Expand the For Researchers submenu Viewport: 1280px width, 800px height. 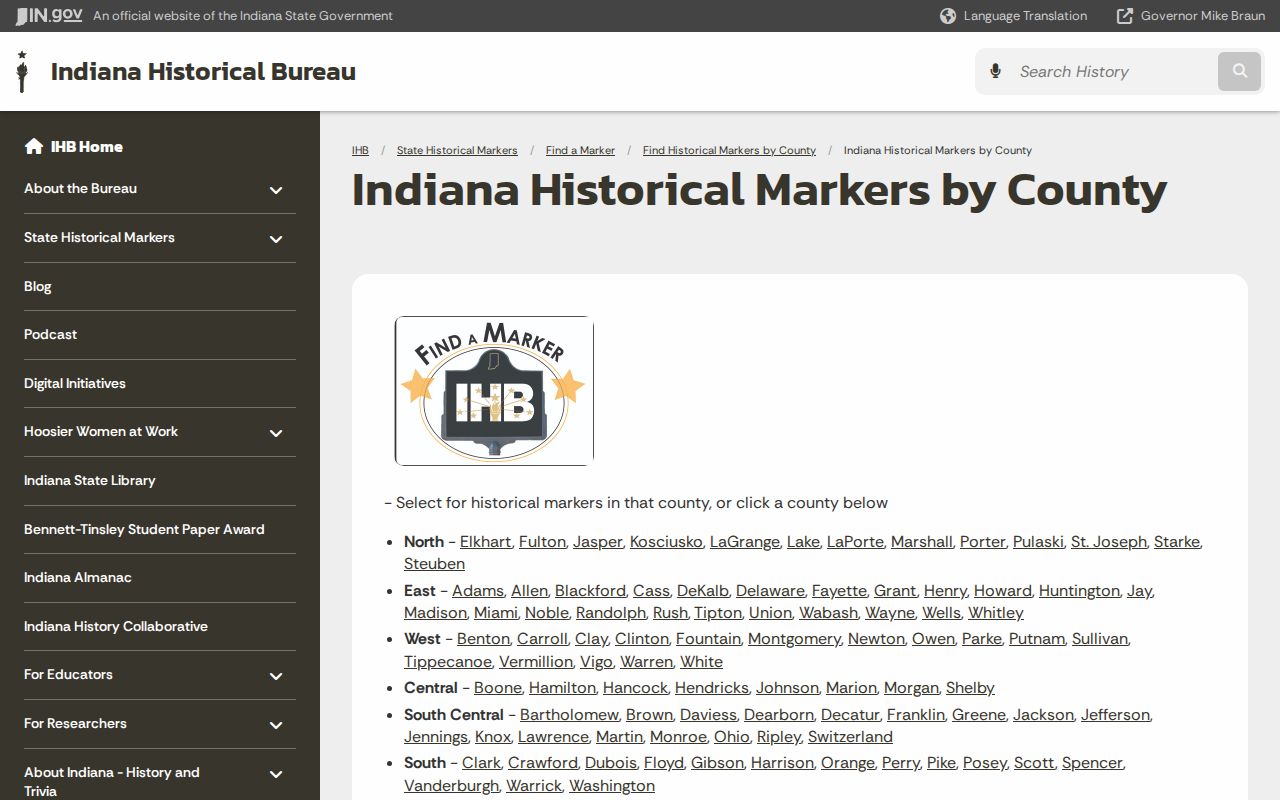276,725
